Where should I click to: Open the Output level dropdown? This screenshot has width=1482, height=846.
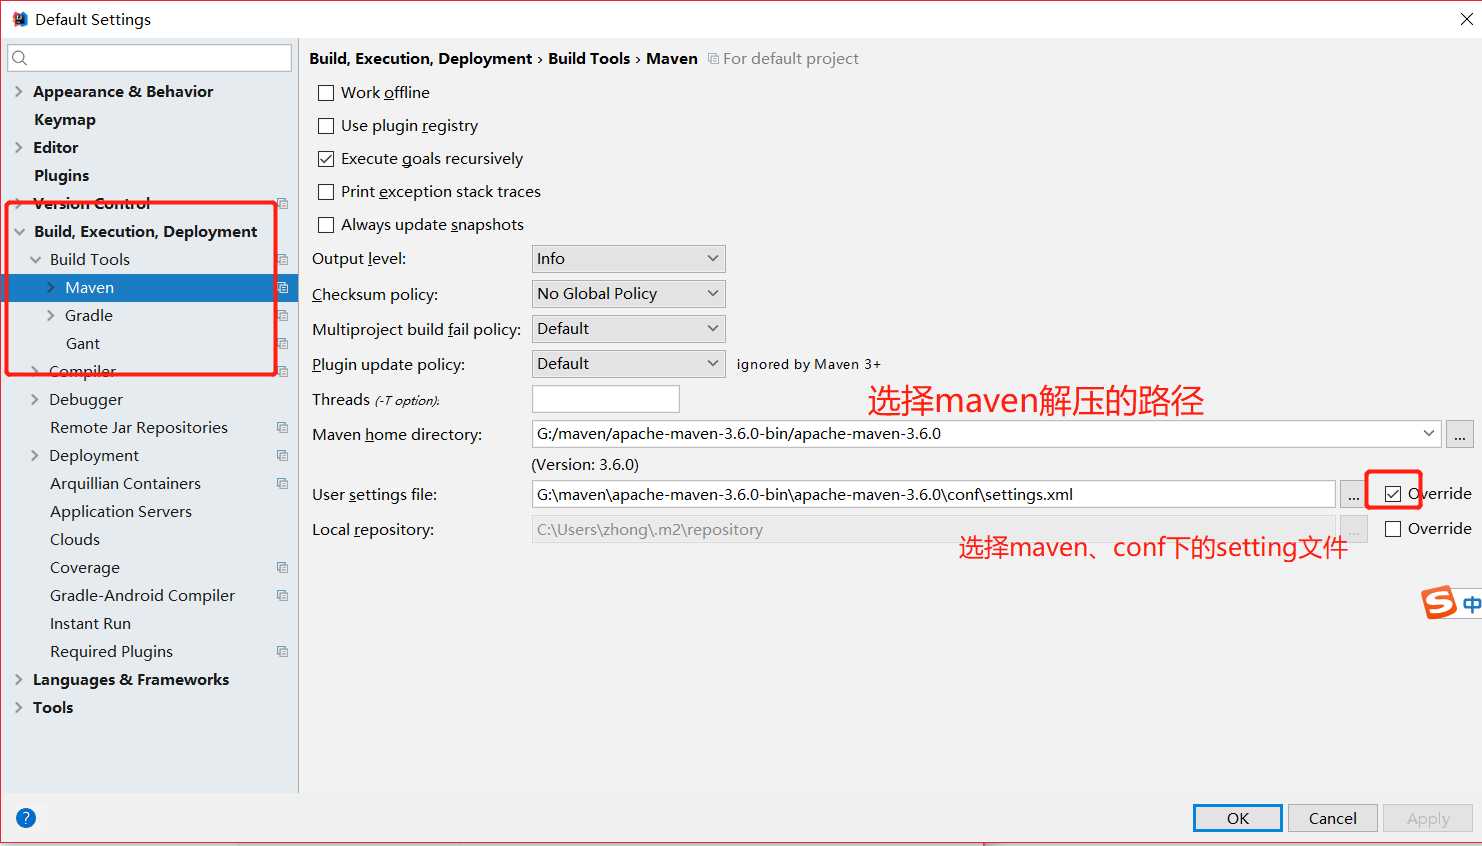tap(628, 259)
